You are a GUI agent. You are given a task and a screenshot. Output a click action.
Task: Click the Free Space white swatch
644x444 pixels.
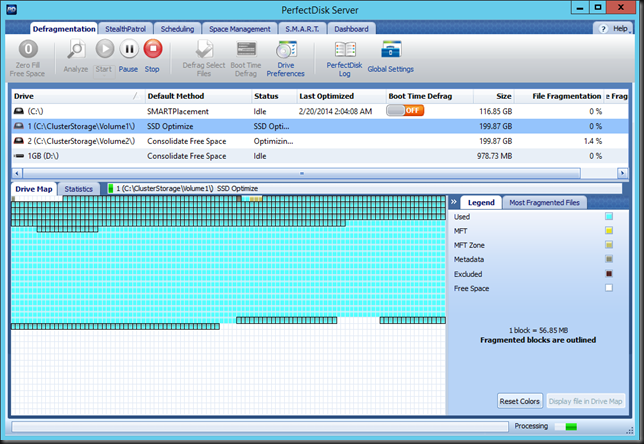click(609, 288)
